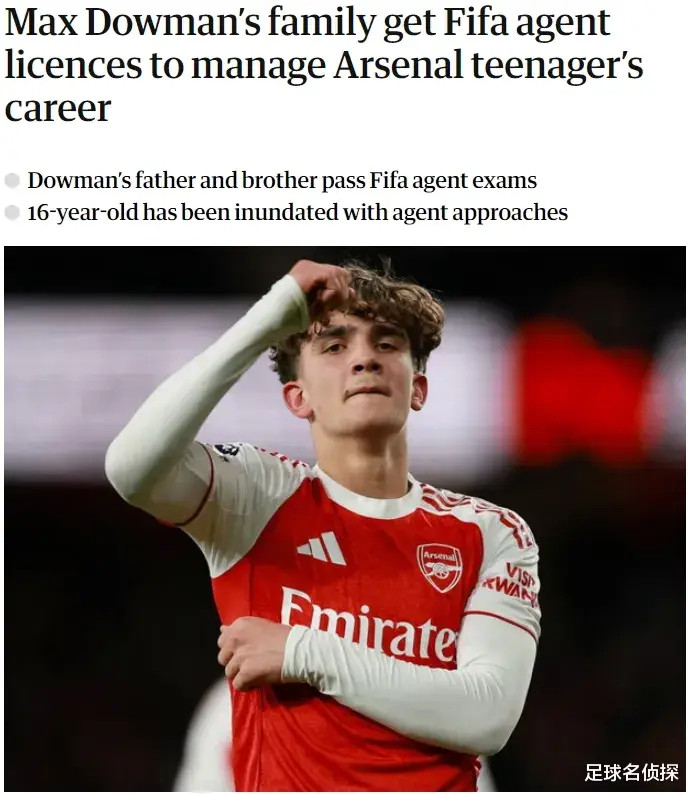Click the grey bullet beside 16-year-old line
This screenshot has height=794, width=689.
click(x=12, y=213)
